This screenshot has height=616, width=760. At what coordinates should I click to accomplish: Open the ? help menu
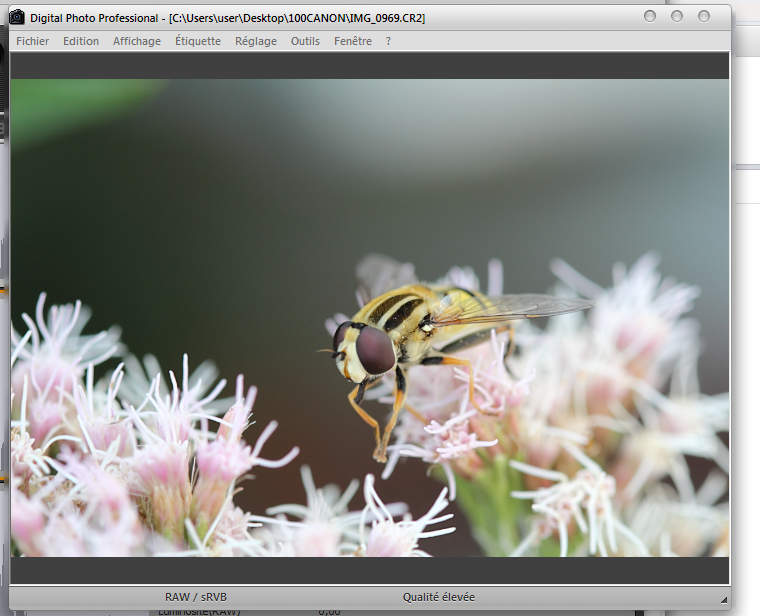click(388, 41)
